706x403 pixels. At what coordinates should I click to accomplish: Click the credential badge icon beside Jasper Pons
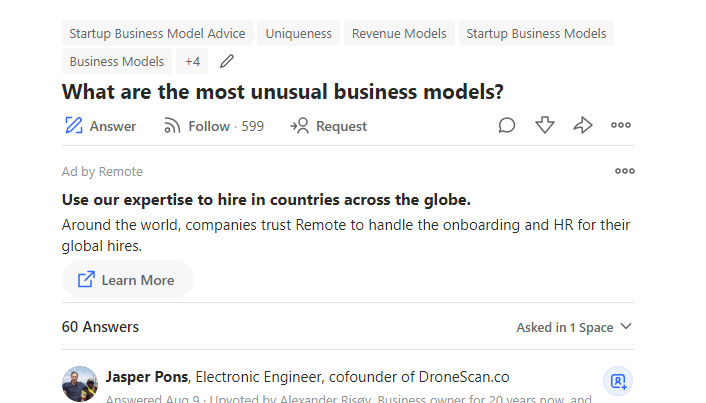tap(618, 381)
